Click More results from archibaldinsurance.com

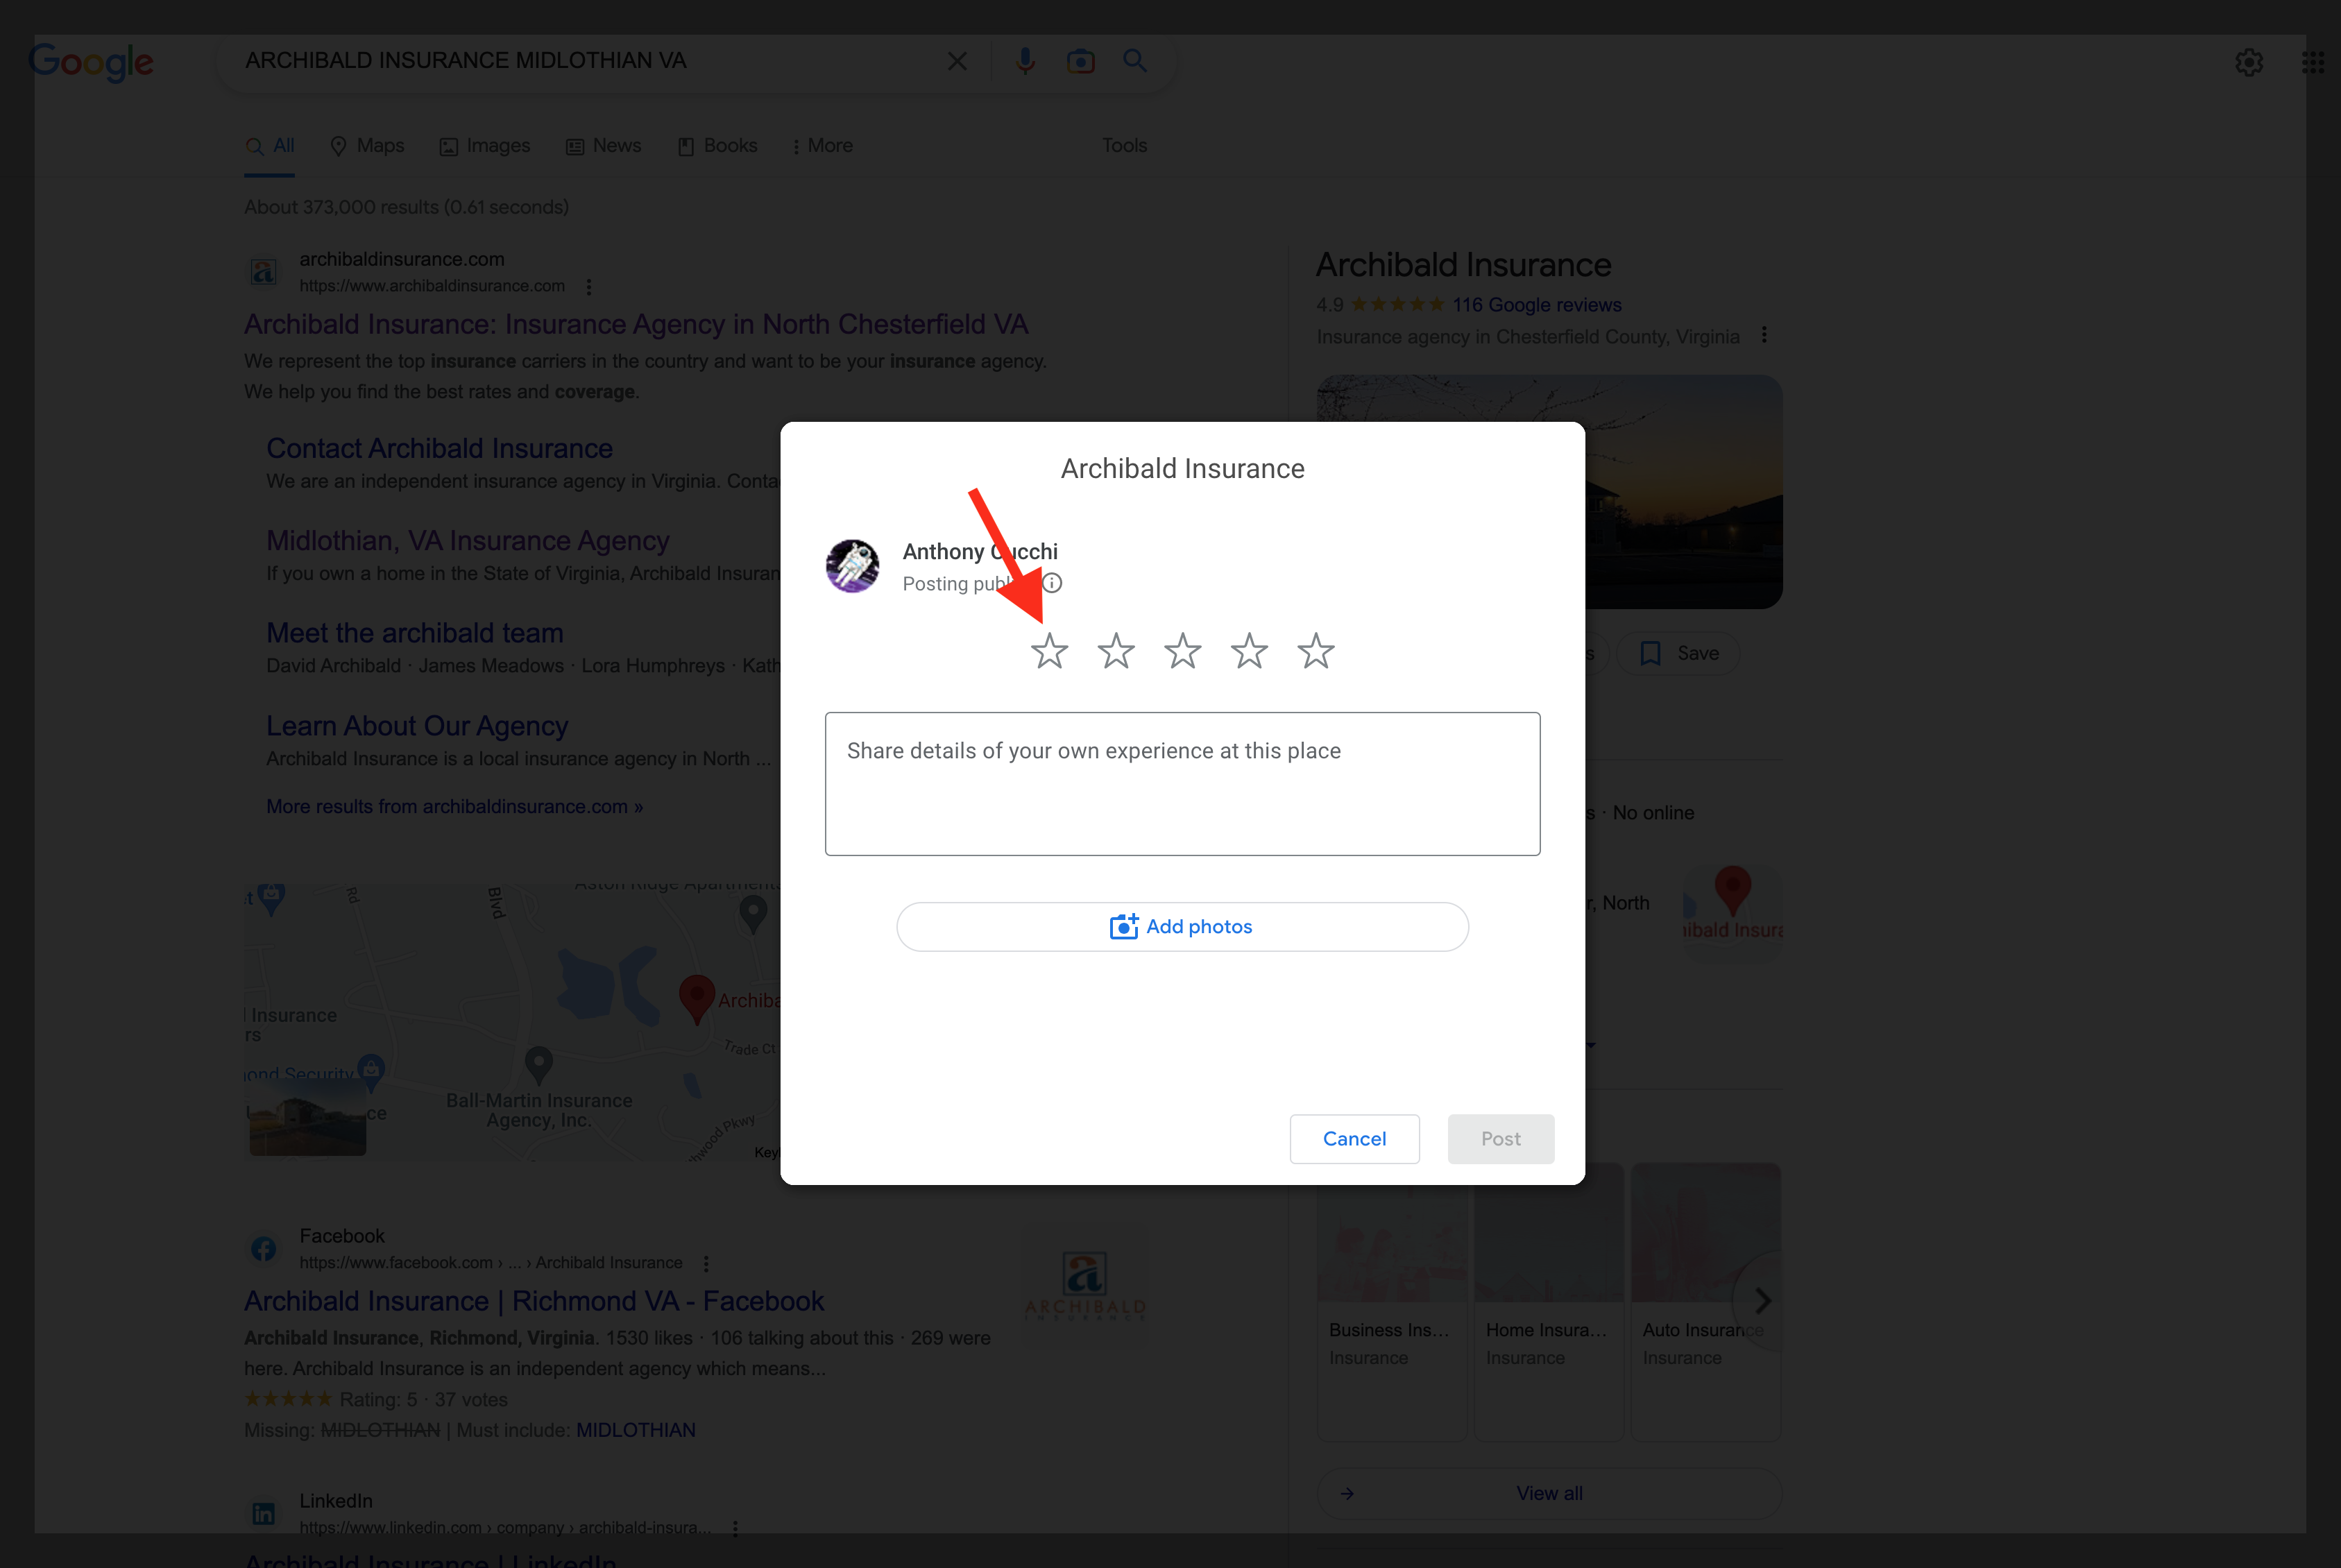click(454, 806)
